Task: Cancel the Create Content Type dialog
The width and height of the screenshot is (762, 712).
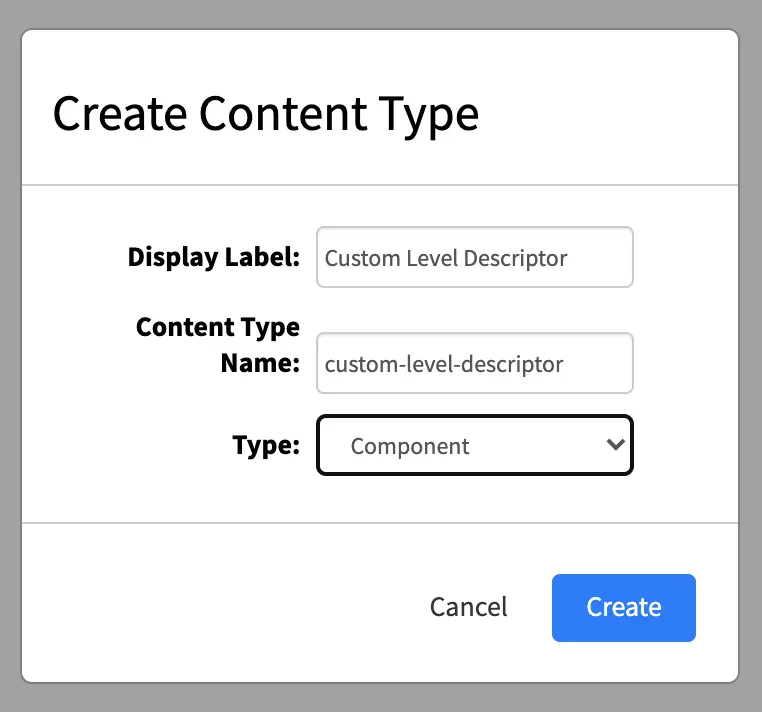Action: [468, 608]
